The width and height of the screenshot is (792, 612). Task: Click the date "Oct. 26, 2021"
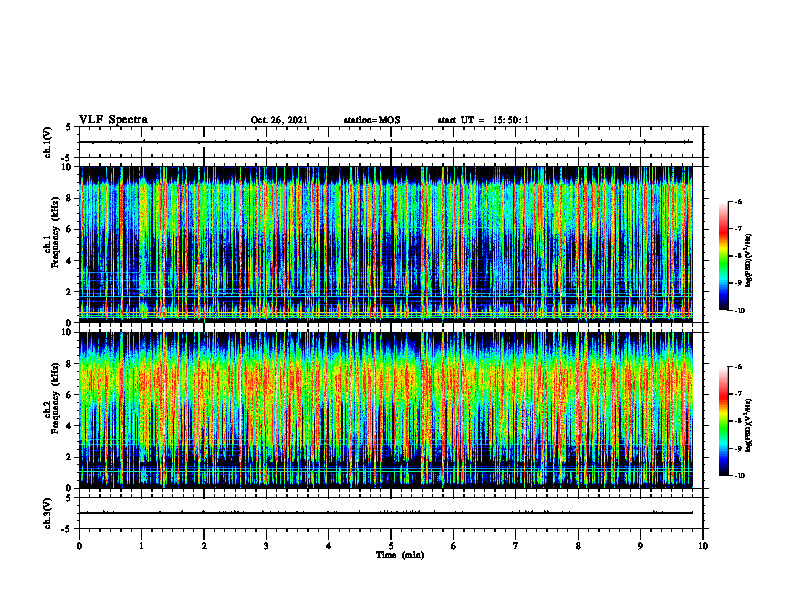279,120
